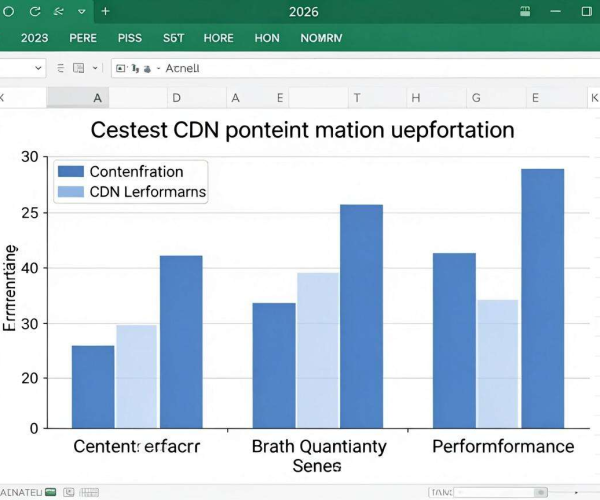Minimize the 2026 window
This screenshot has height=500, width=600.
555,11
